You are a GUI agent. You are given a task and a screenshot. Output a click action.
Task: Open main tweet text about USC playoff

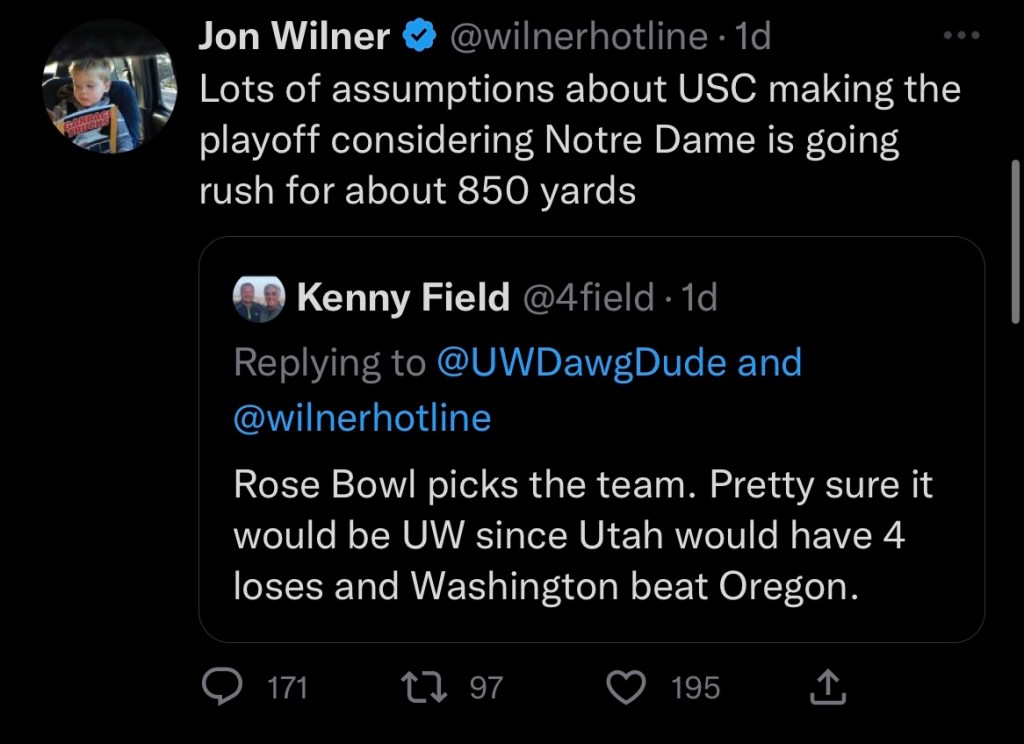(580, 140)
